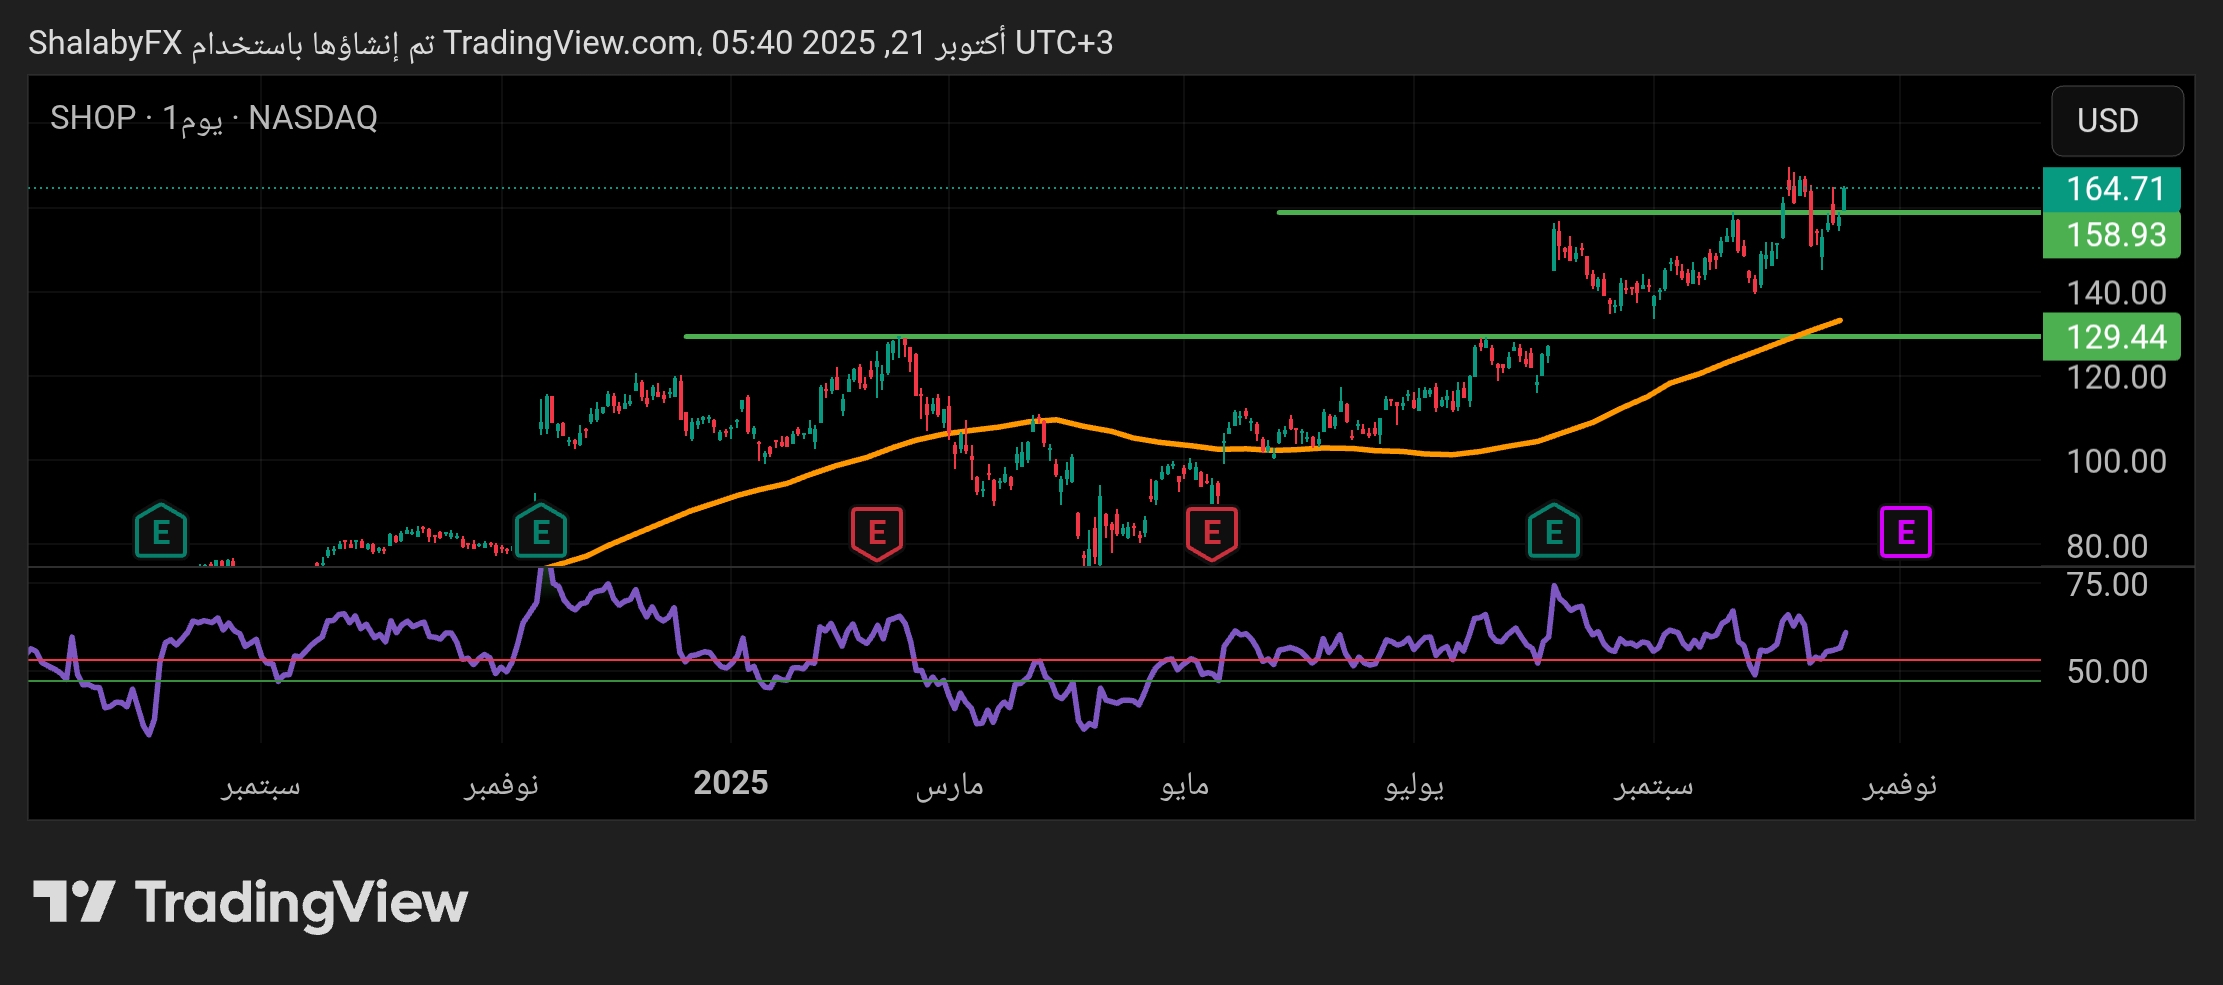The image size is (2223, 985).
Task: Click the purple upcoming earnings E marker
Action: click(1905, 532)
